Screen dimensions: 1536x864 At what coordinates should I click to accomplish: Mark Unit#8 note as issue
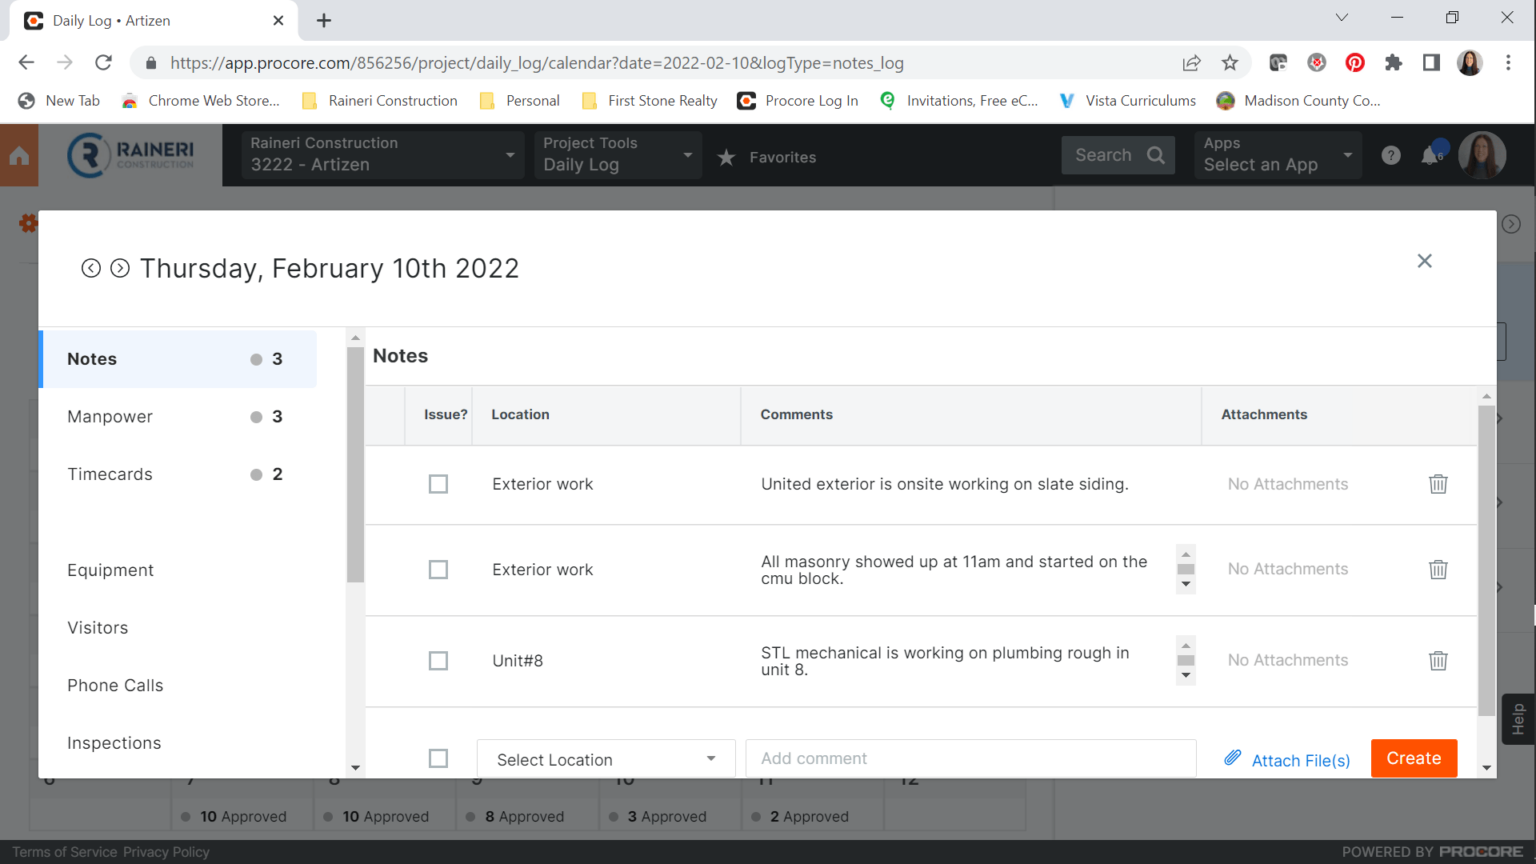point(438,661)
